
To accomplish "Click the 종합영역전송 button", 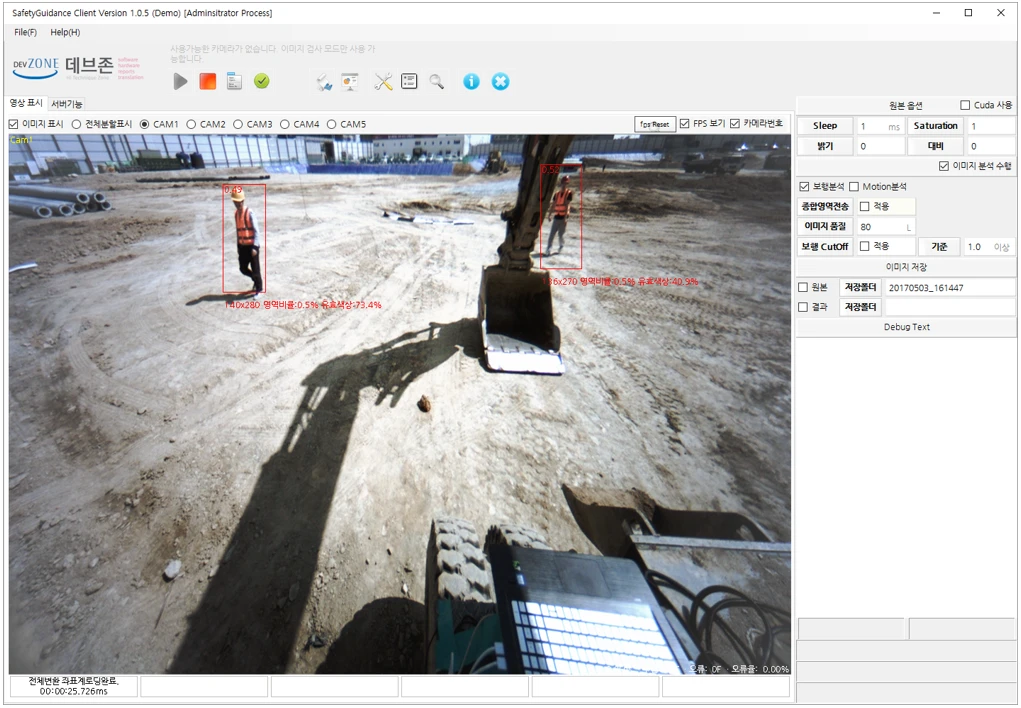I will coord(825,206).
